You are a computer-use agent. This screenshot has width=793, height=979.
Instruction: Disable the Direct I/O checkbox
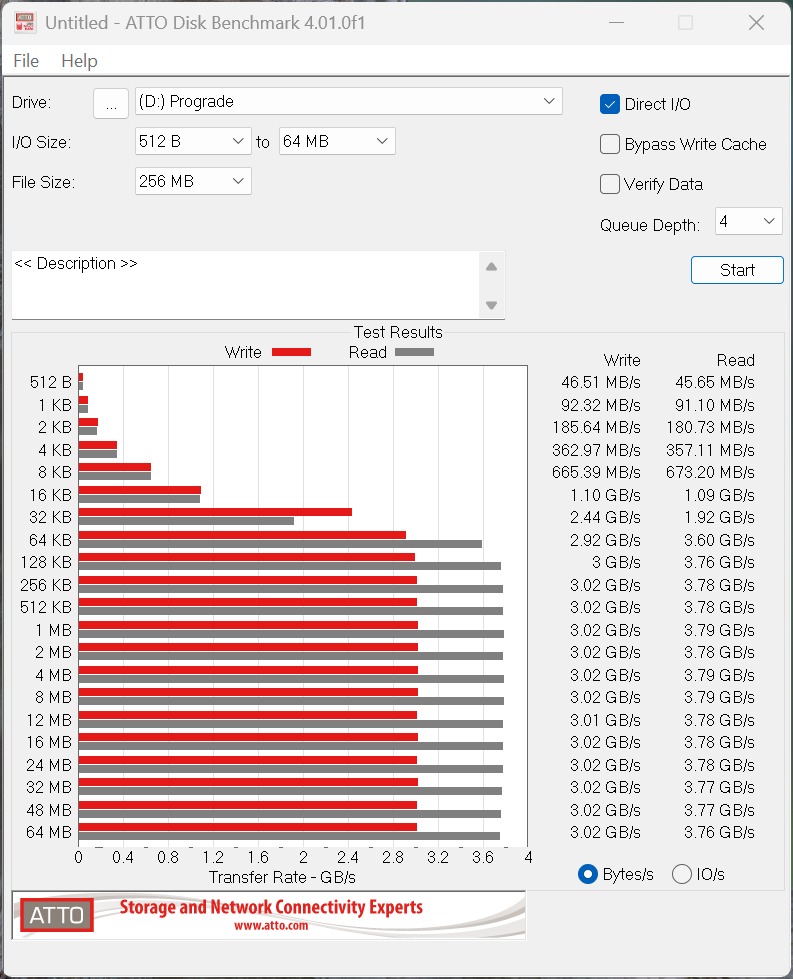pos(610,104)
